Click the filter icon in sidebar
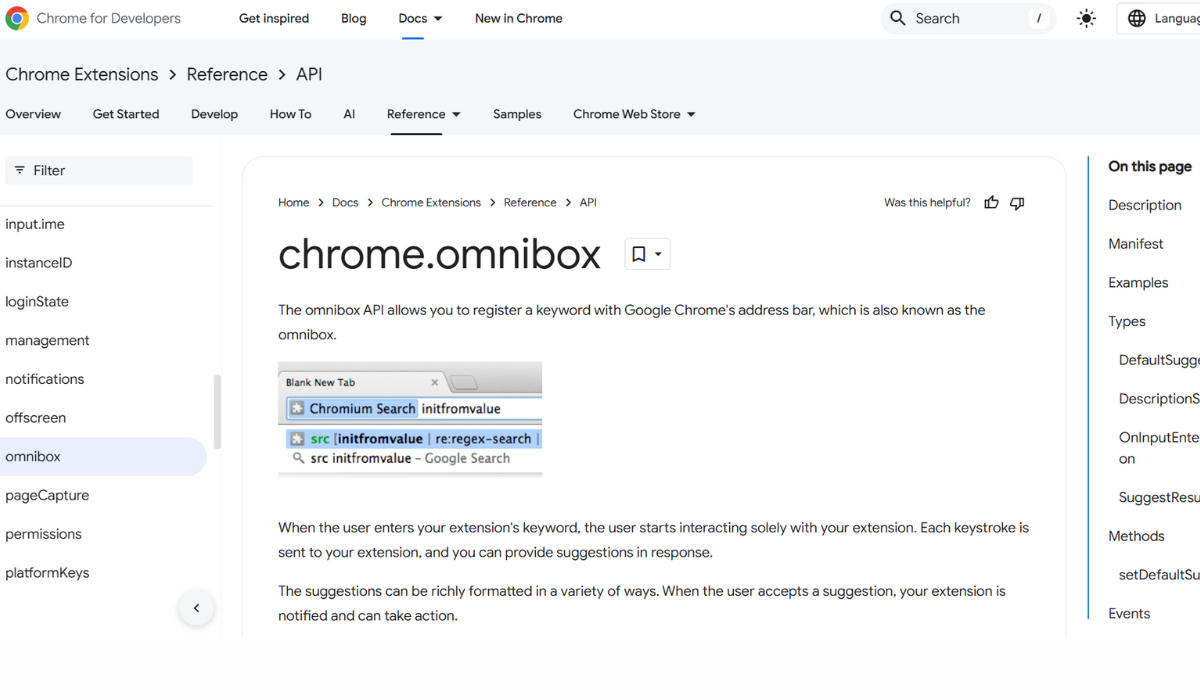1200x700 pixels. coord(19,170)
